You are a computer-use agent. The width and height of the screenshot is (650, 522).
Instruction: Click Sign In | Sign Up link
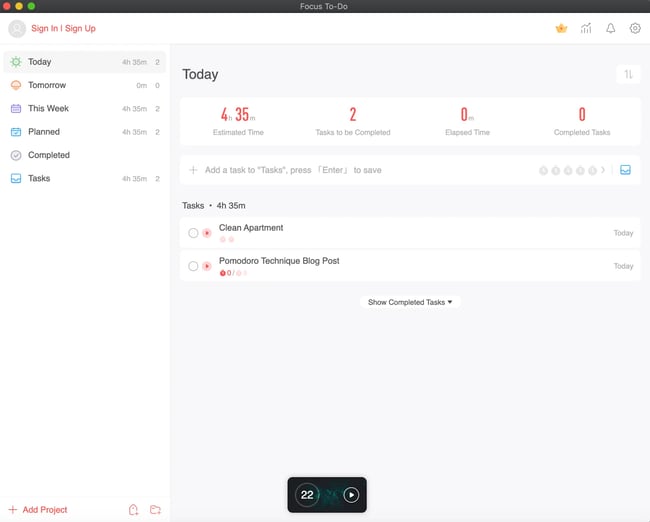63,28
